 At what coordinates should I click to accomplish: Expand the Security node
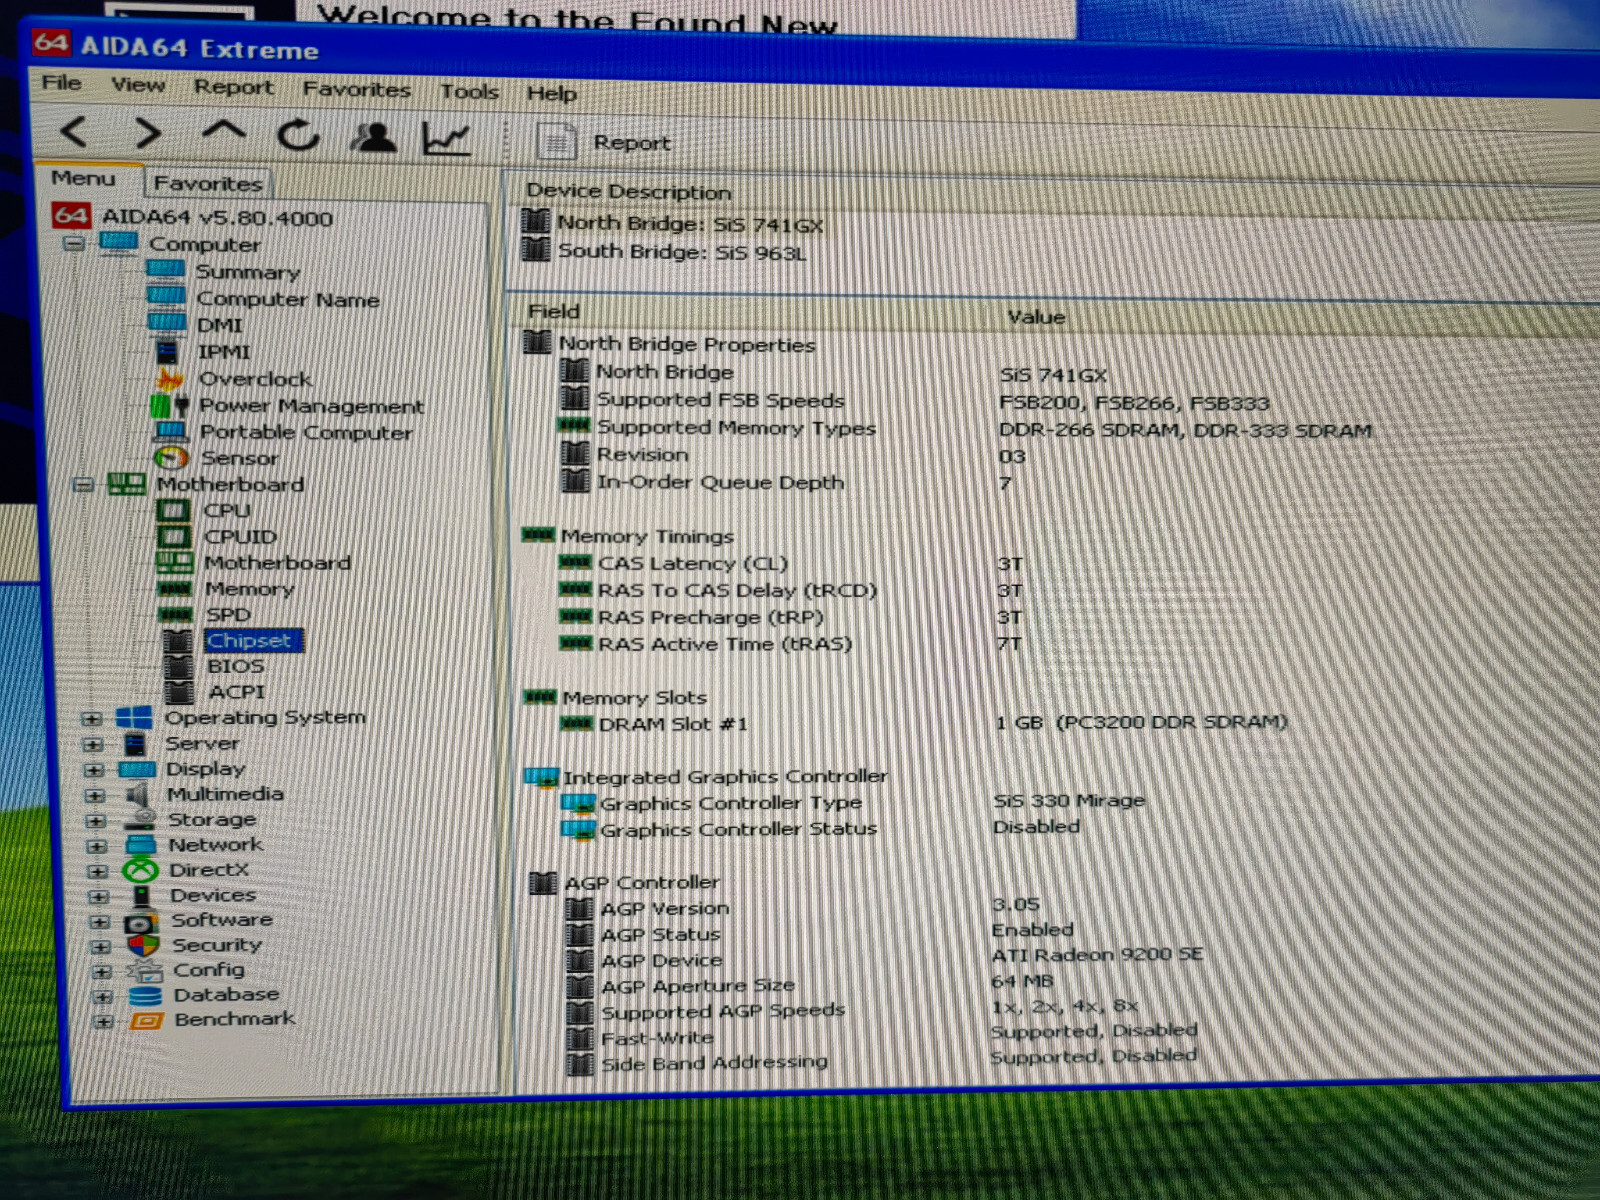[x=101, y=947]
